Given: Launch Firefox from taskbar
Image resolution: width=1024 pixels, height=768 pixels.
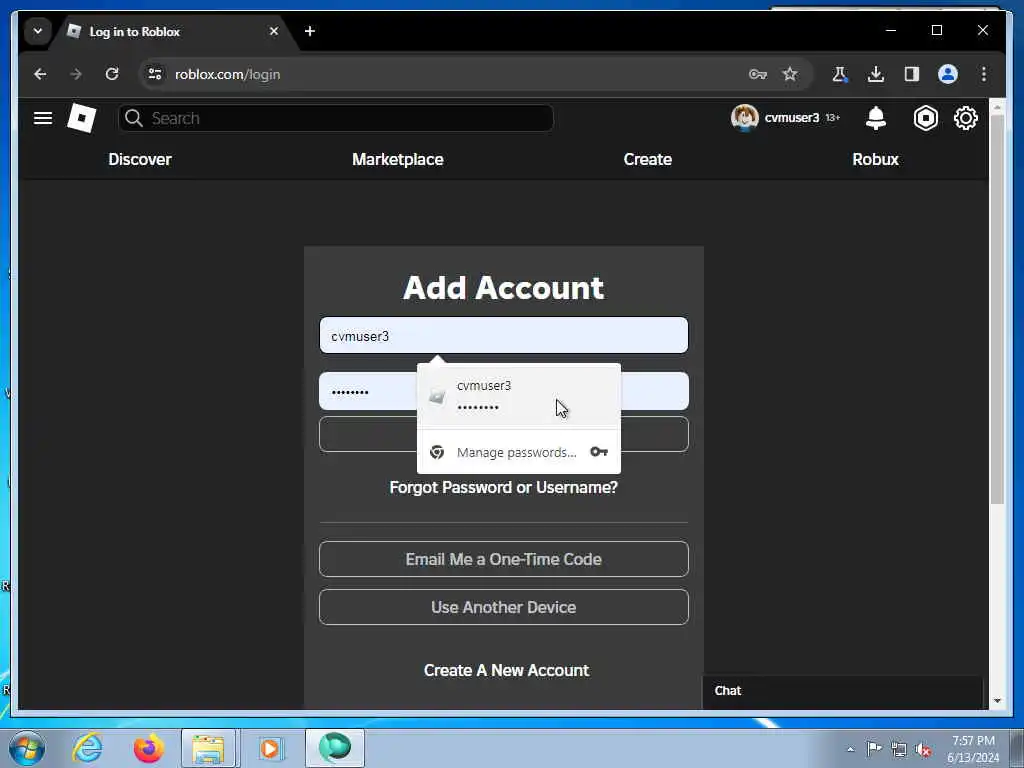Looking at the screenshot, I should 149,748.
